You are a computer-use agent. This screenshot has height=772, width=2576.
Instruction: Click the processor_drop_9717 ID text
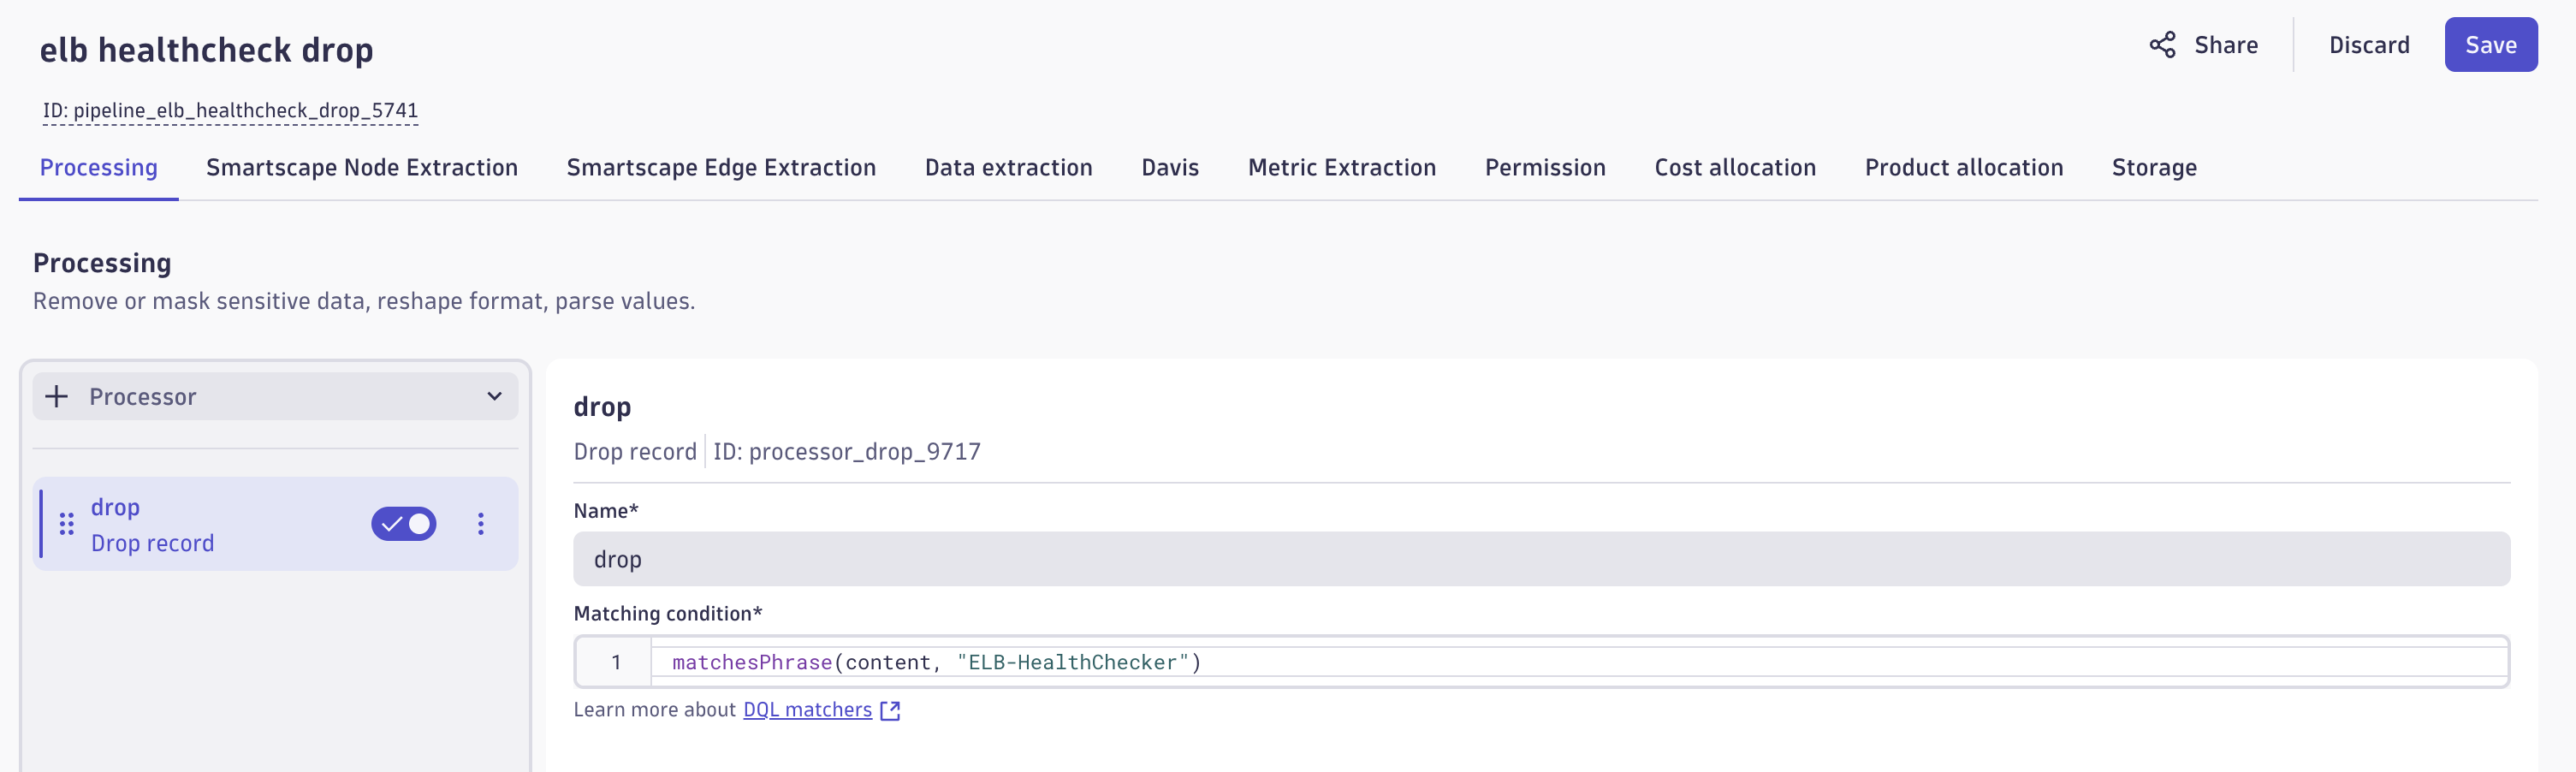[x=846, y=452]
